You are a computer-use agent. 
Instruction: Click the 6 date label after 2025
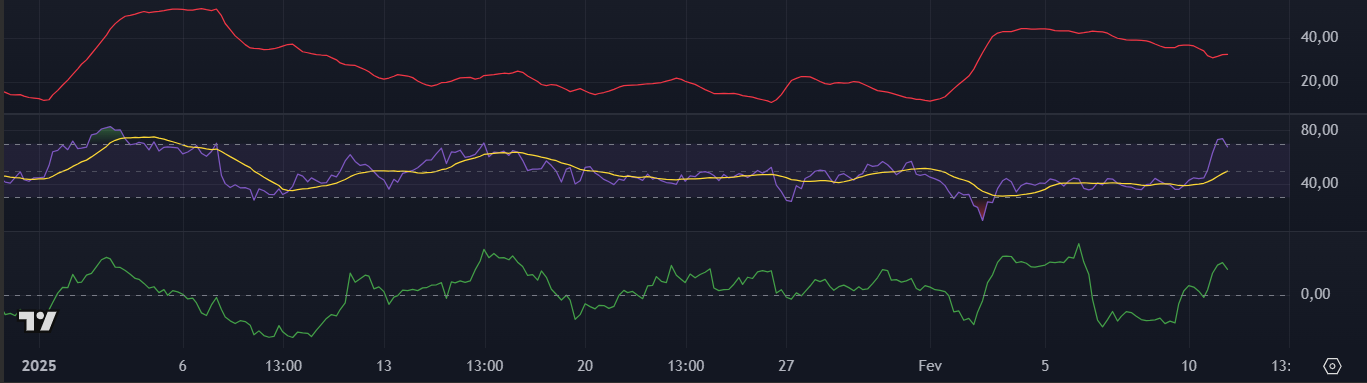(x=183, y=365)
